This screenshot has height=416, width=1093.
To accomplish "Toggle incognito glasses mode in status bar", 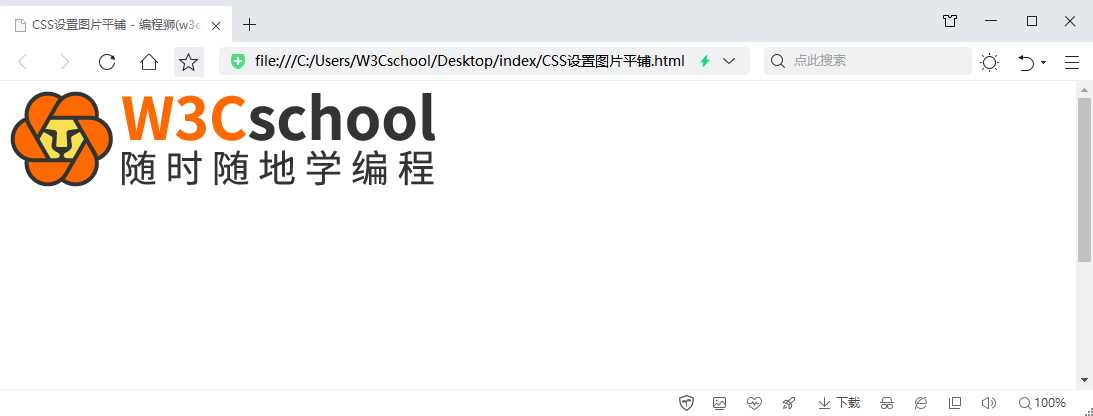I will 886,403.
